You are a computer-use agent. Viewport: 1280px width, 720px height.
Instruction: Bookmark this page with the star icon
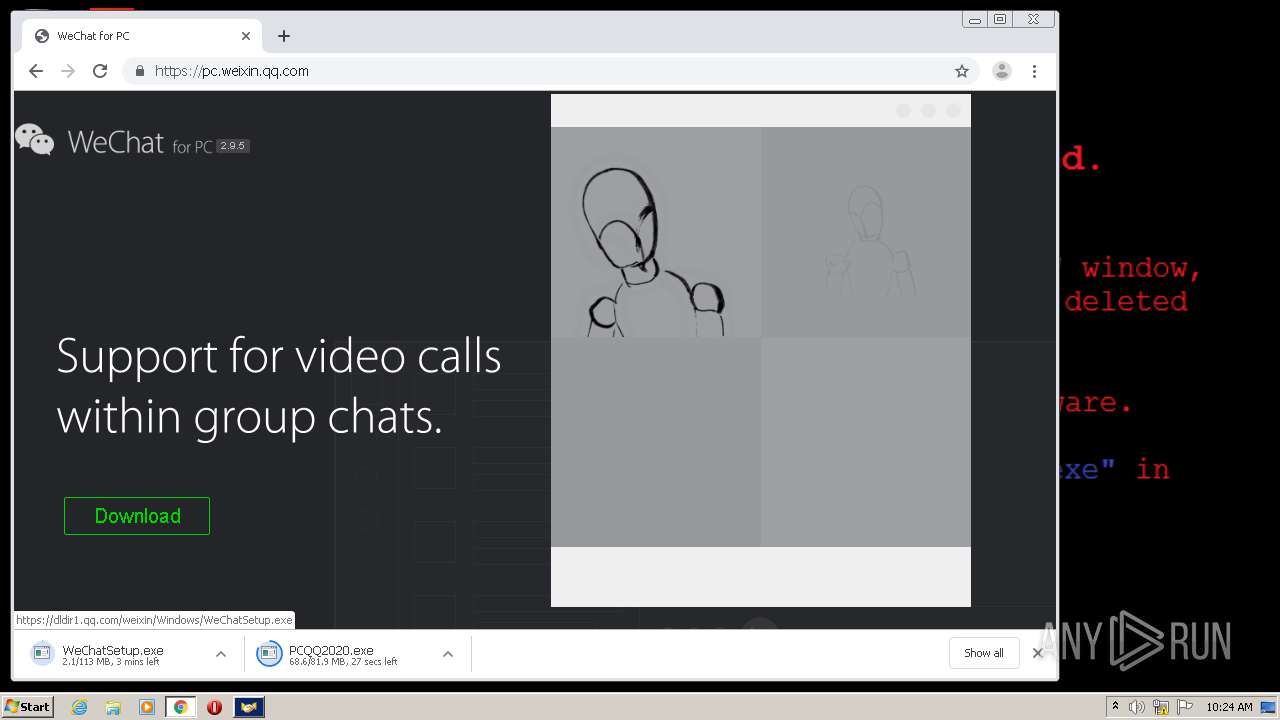(x=962, y=71)
